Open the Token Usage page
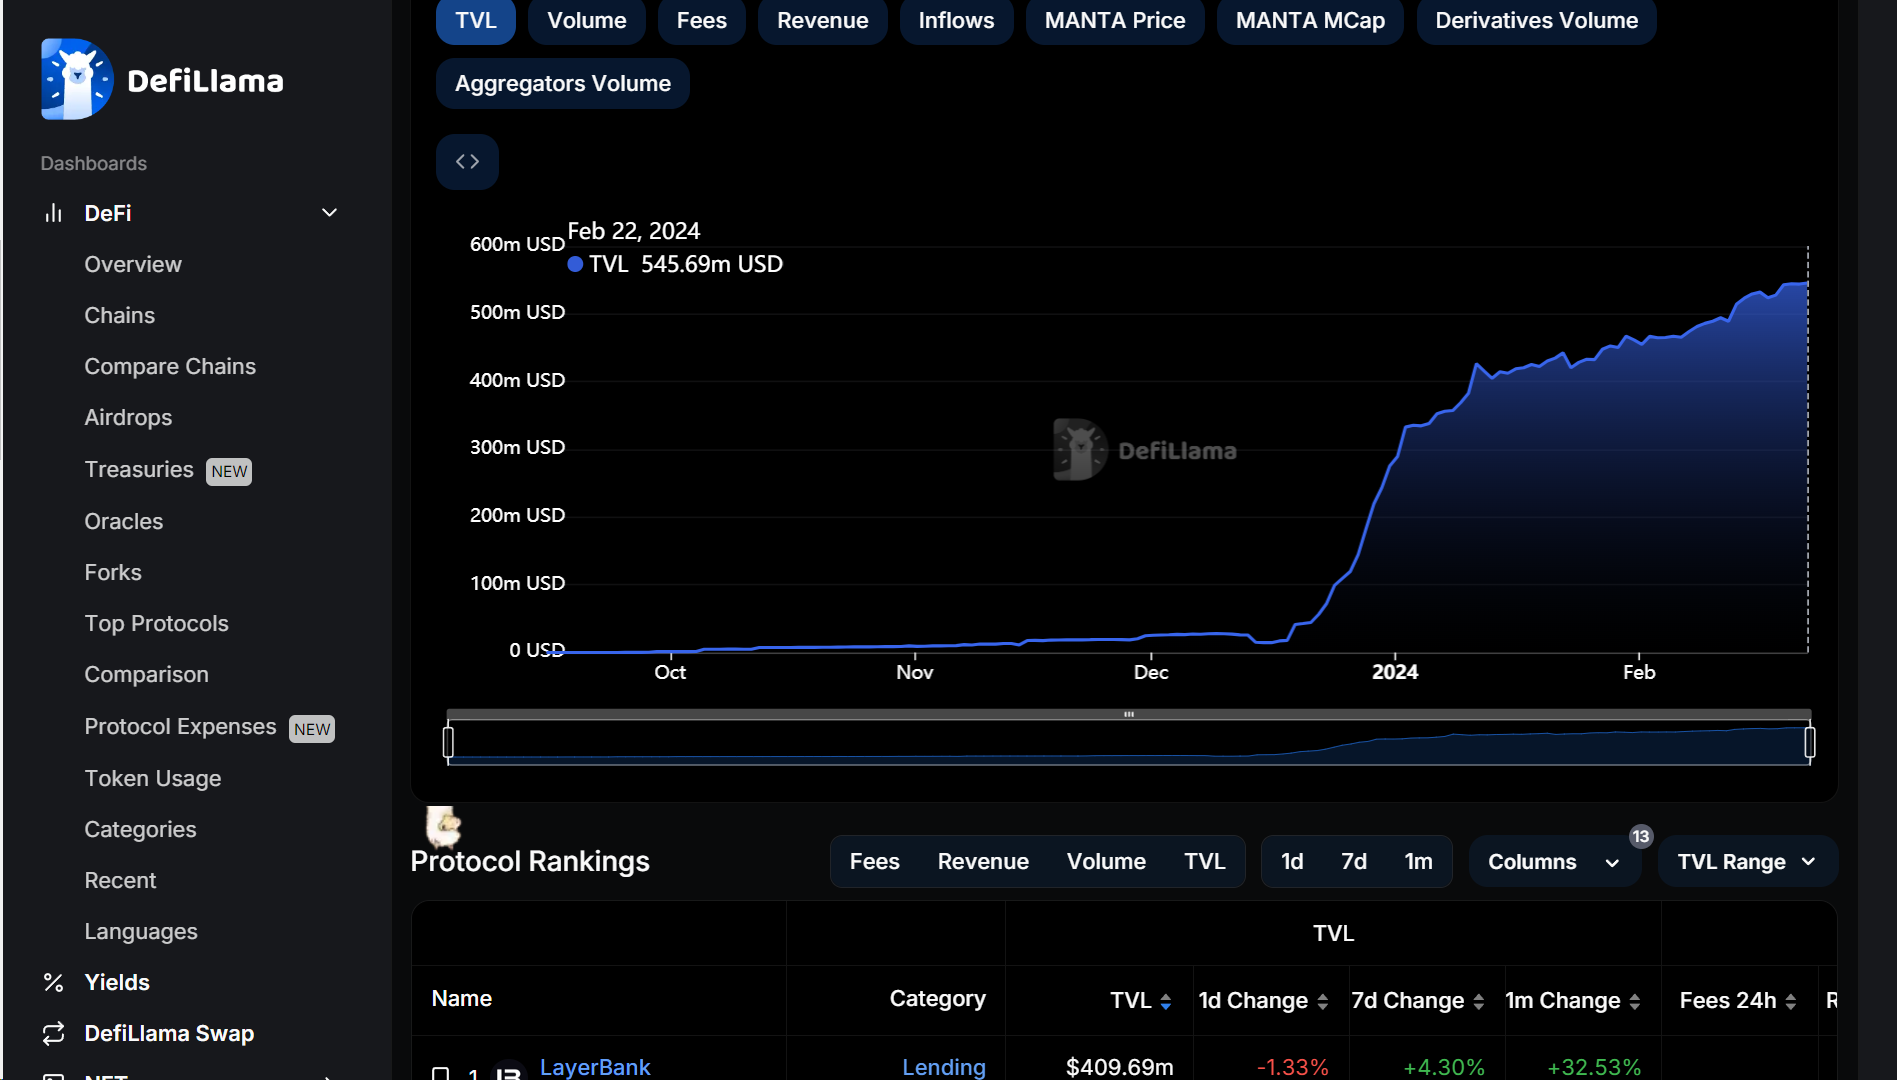 coord(153,778)
